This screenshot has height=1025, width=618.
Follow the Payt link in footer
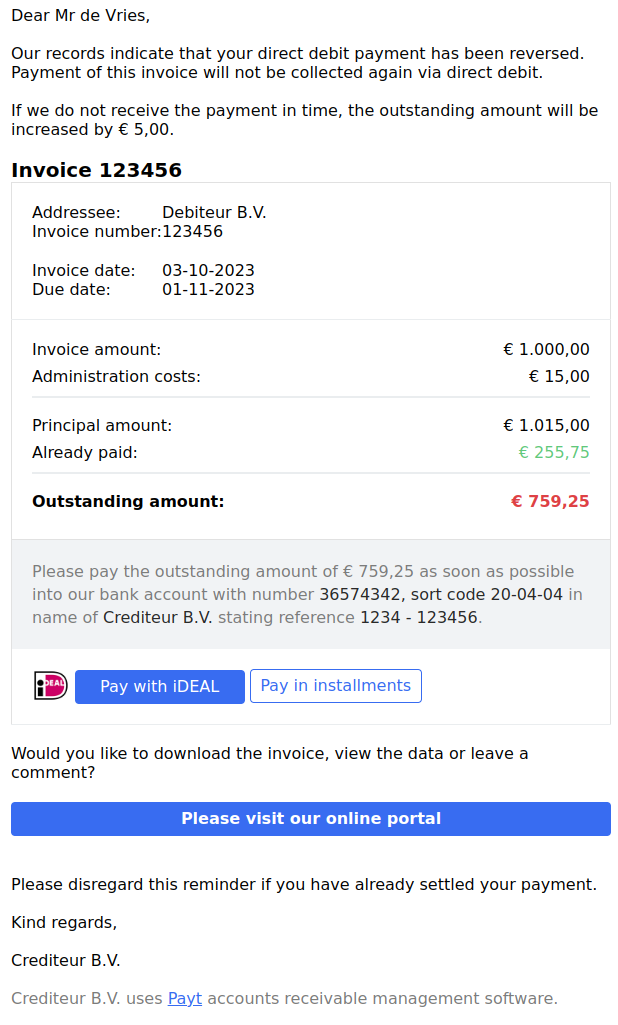tap(184, 998)
